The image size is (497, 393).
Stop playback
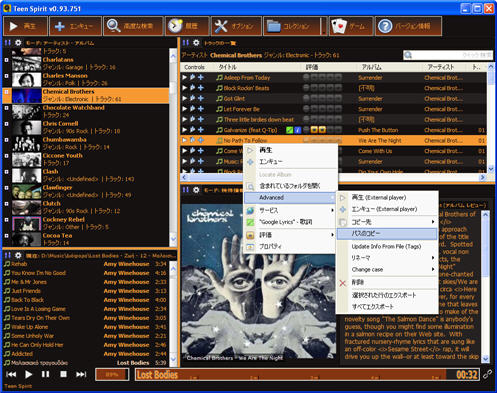63,374
